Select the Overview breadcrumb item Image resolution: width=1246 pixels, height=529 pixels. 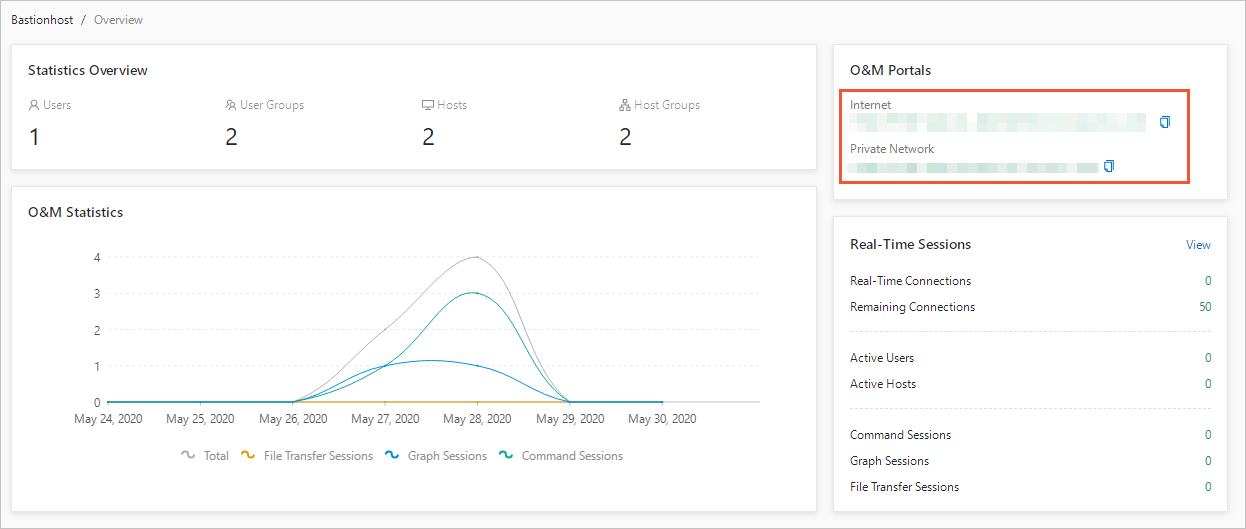point(118,20)
